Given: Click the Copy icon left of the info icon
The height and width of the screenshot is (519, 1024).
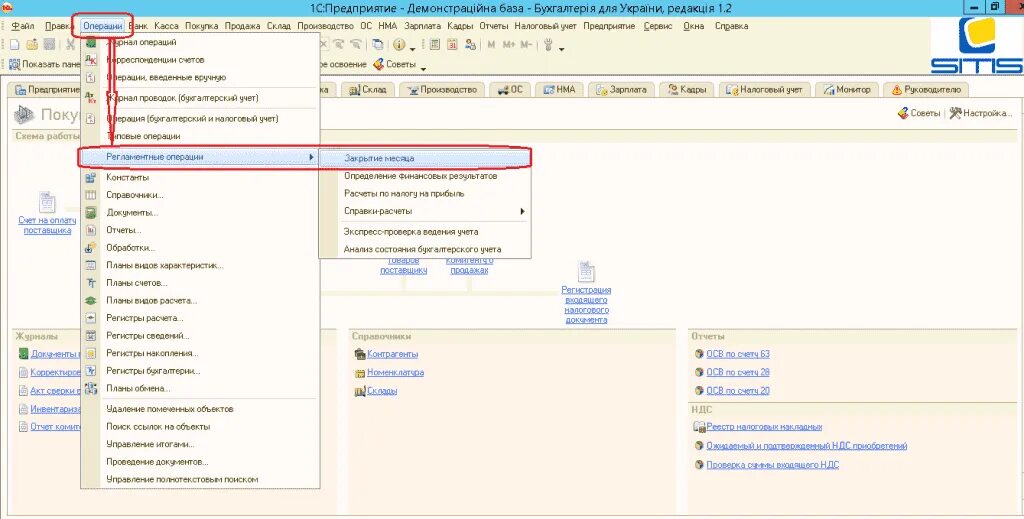Looking at the screenshot, I should (x=377, y=45).
